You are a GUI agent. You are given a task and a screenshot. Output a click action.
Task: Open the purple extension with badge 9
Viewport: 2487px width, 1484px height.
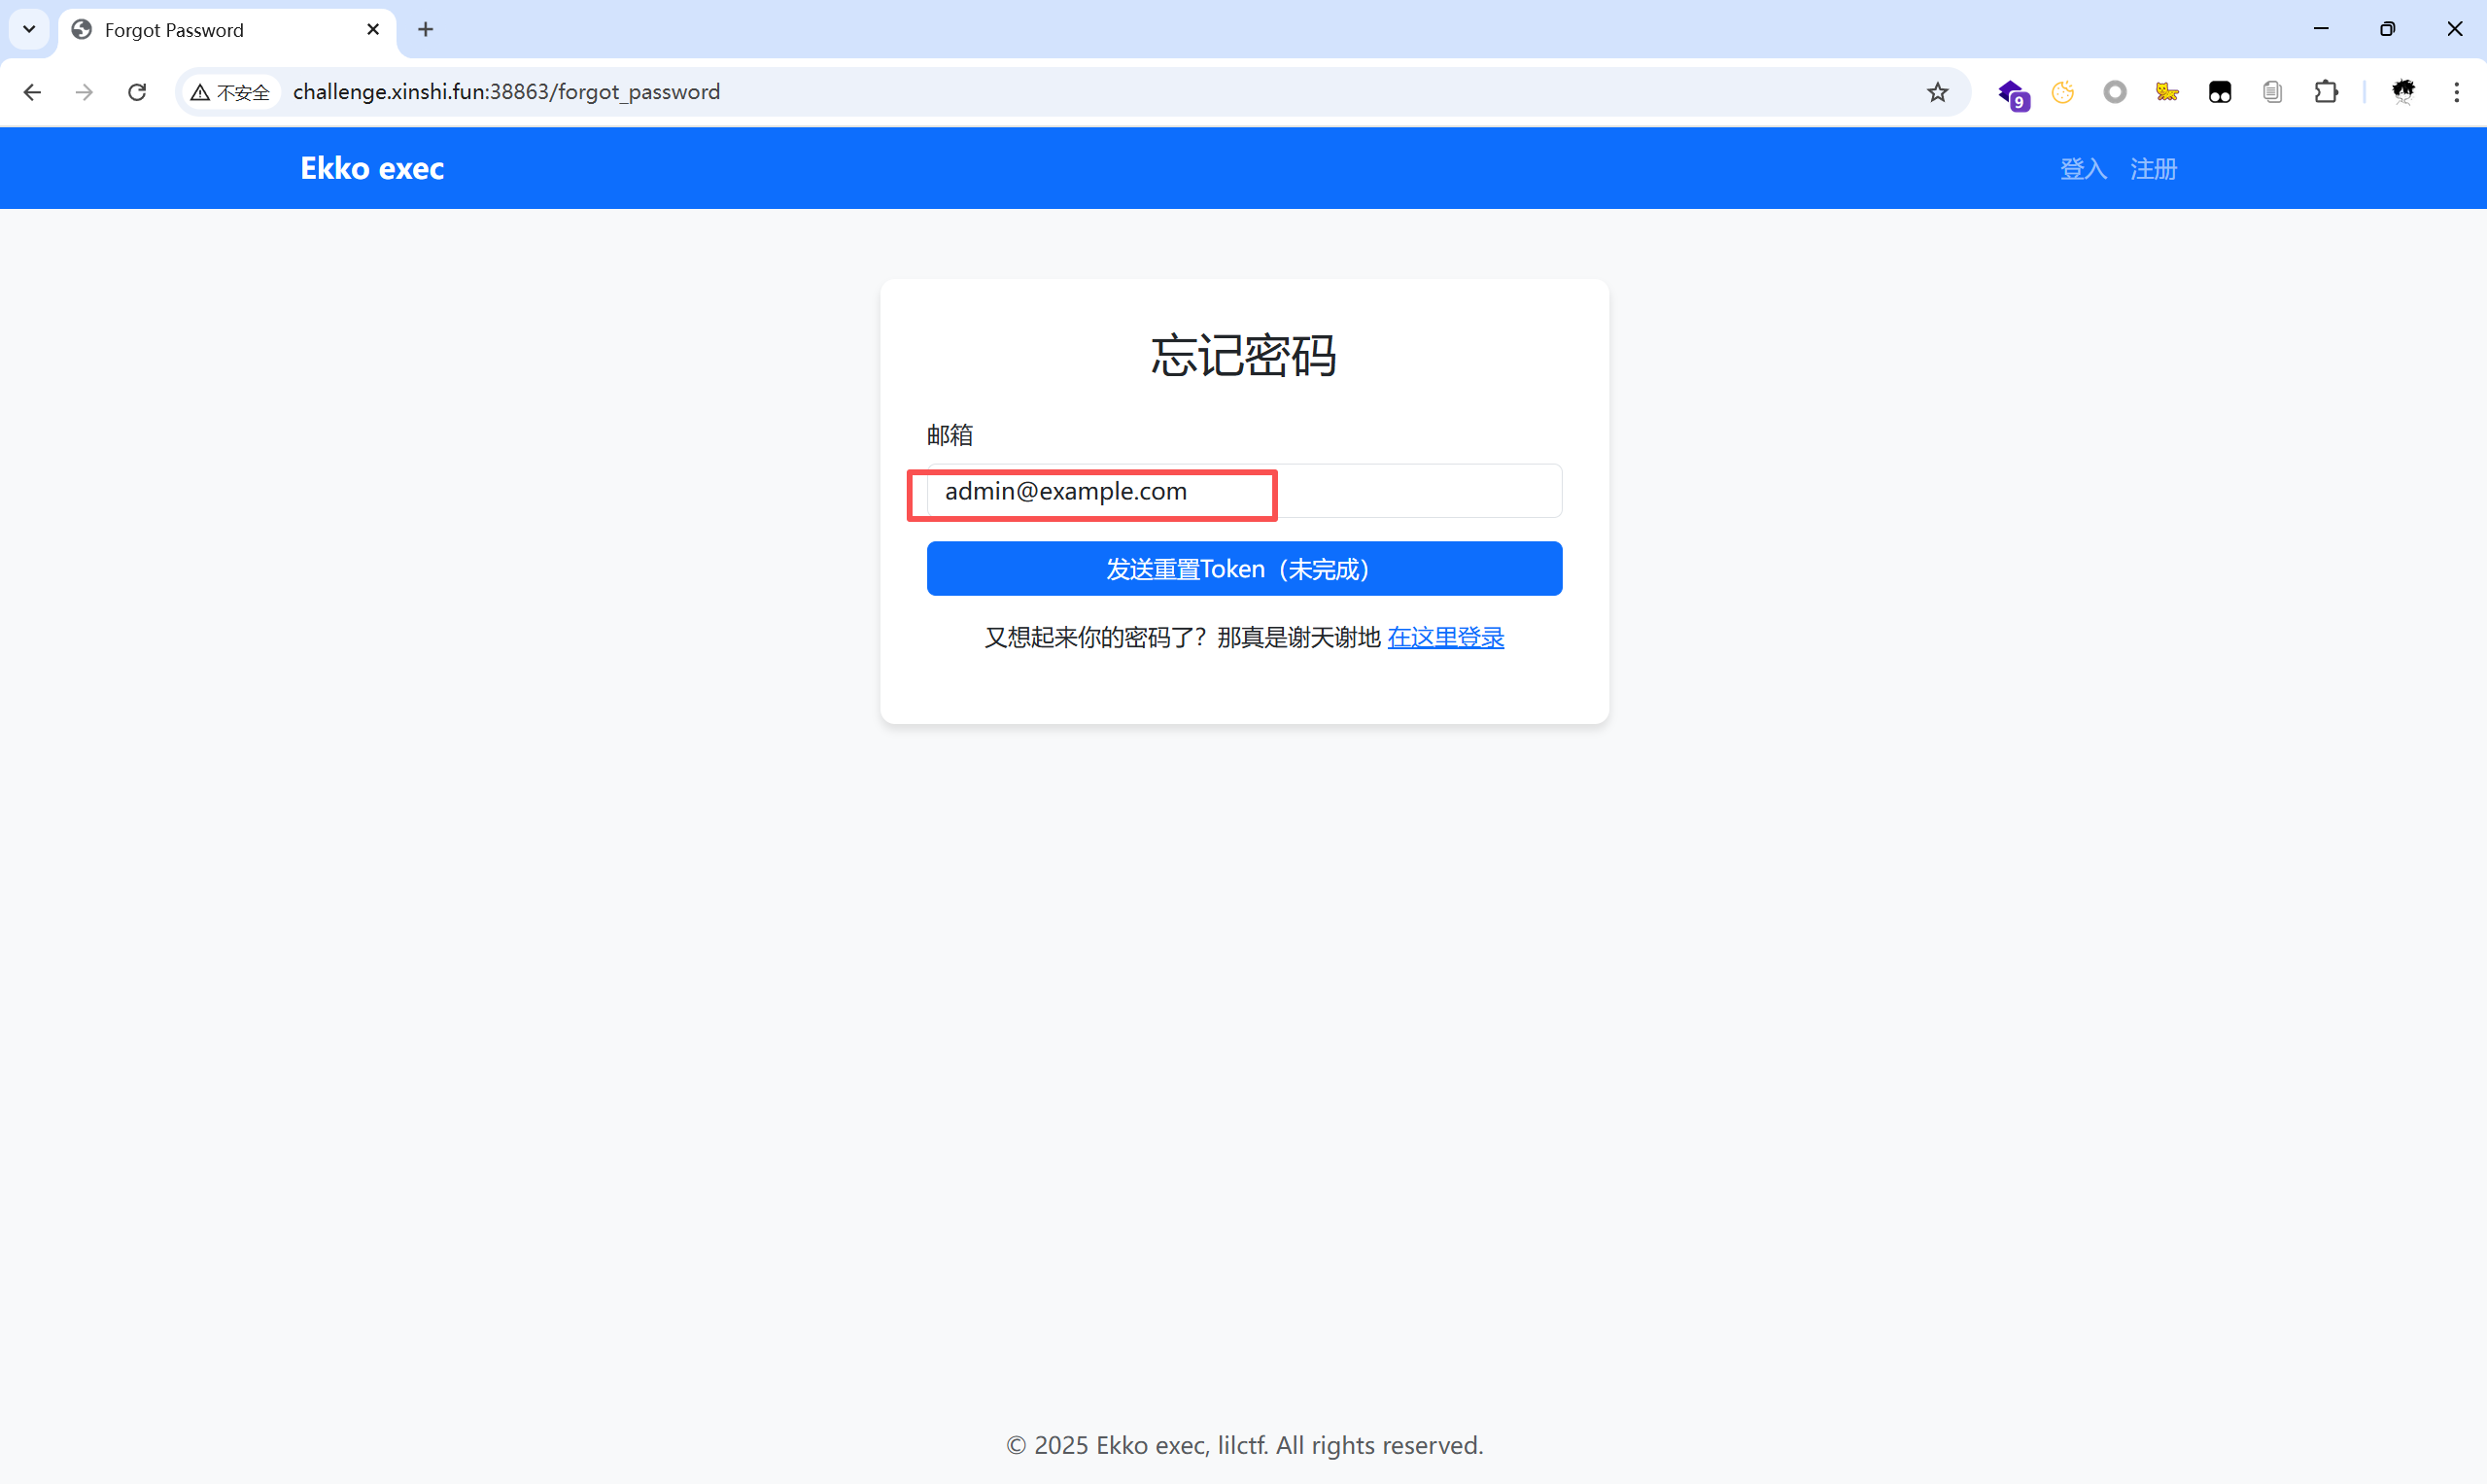[x=2011, y=93]
